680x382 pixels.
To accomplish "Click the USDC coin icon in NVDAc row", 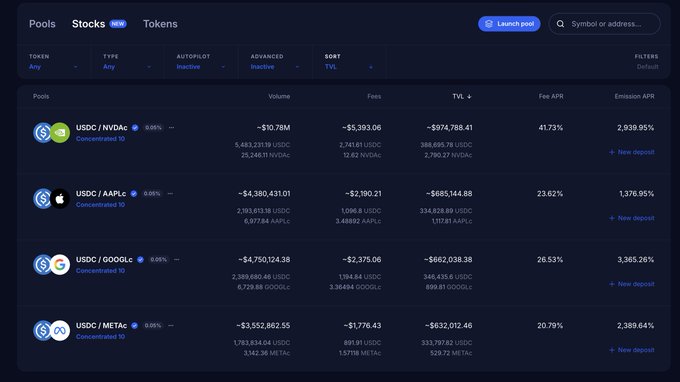I will pos(42,133).
